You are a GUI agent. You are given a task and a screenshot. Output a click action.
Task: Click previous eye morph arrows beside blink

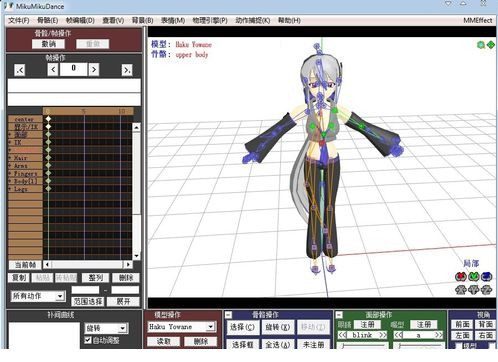342,335
